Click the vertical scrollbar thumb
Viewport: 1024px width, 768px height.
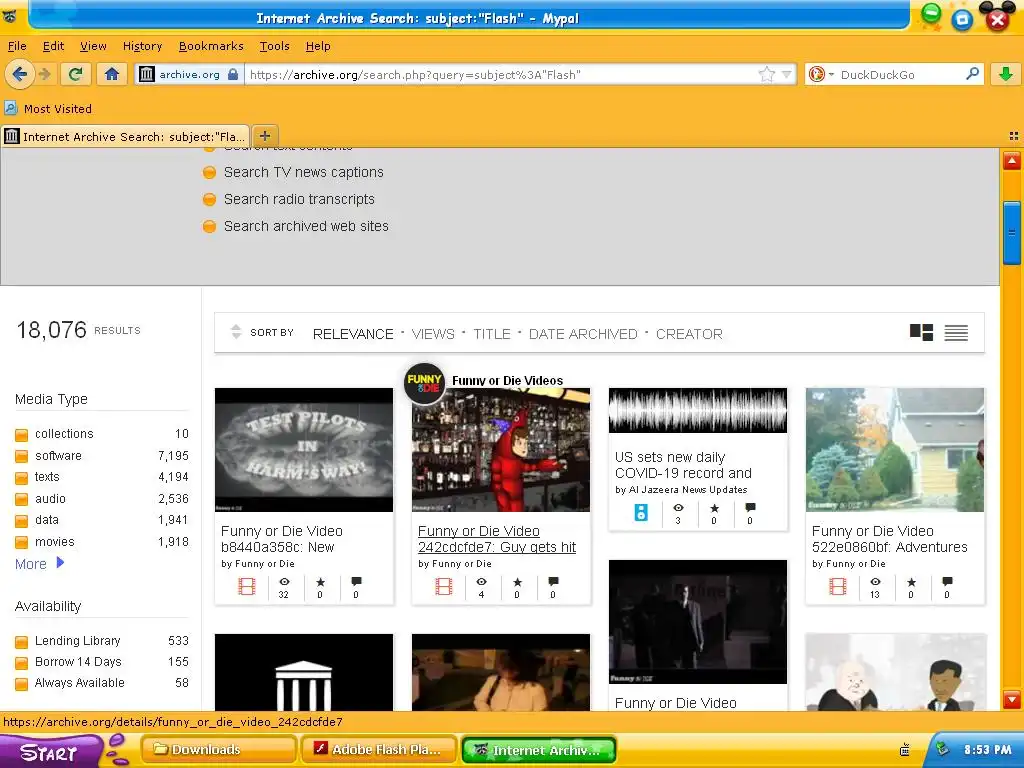pos(1012,233)
